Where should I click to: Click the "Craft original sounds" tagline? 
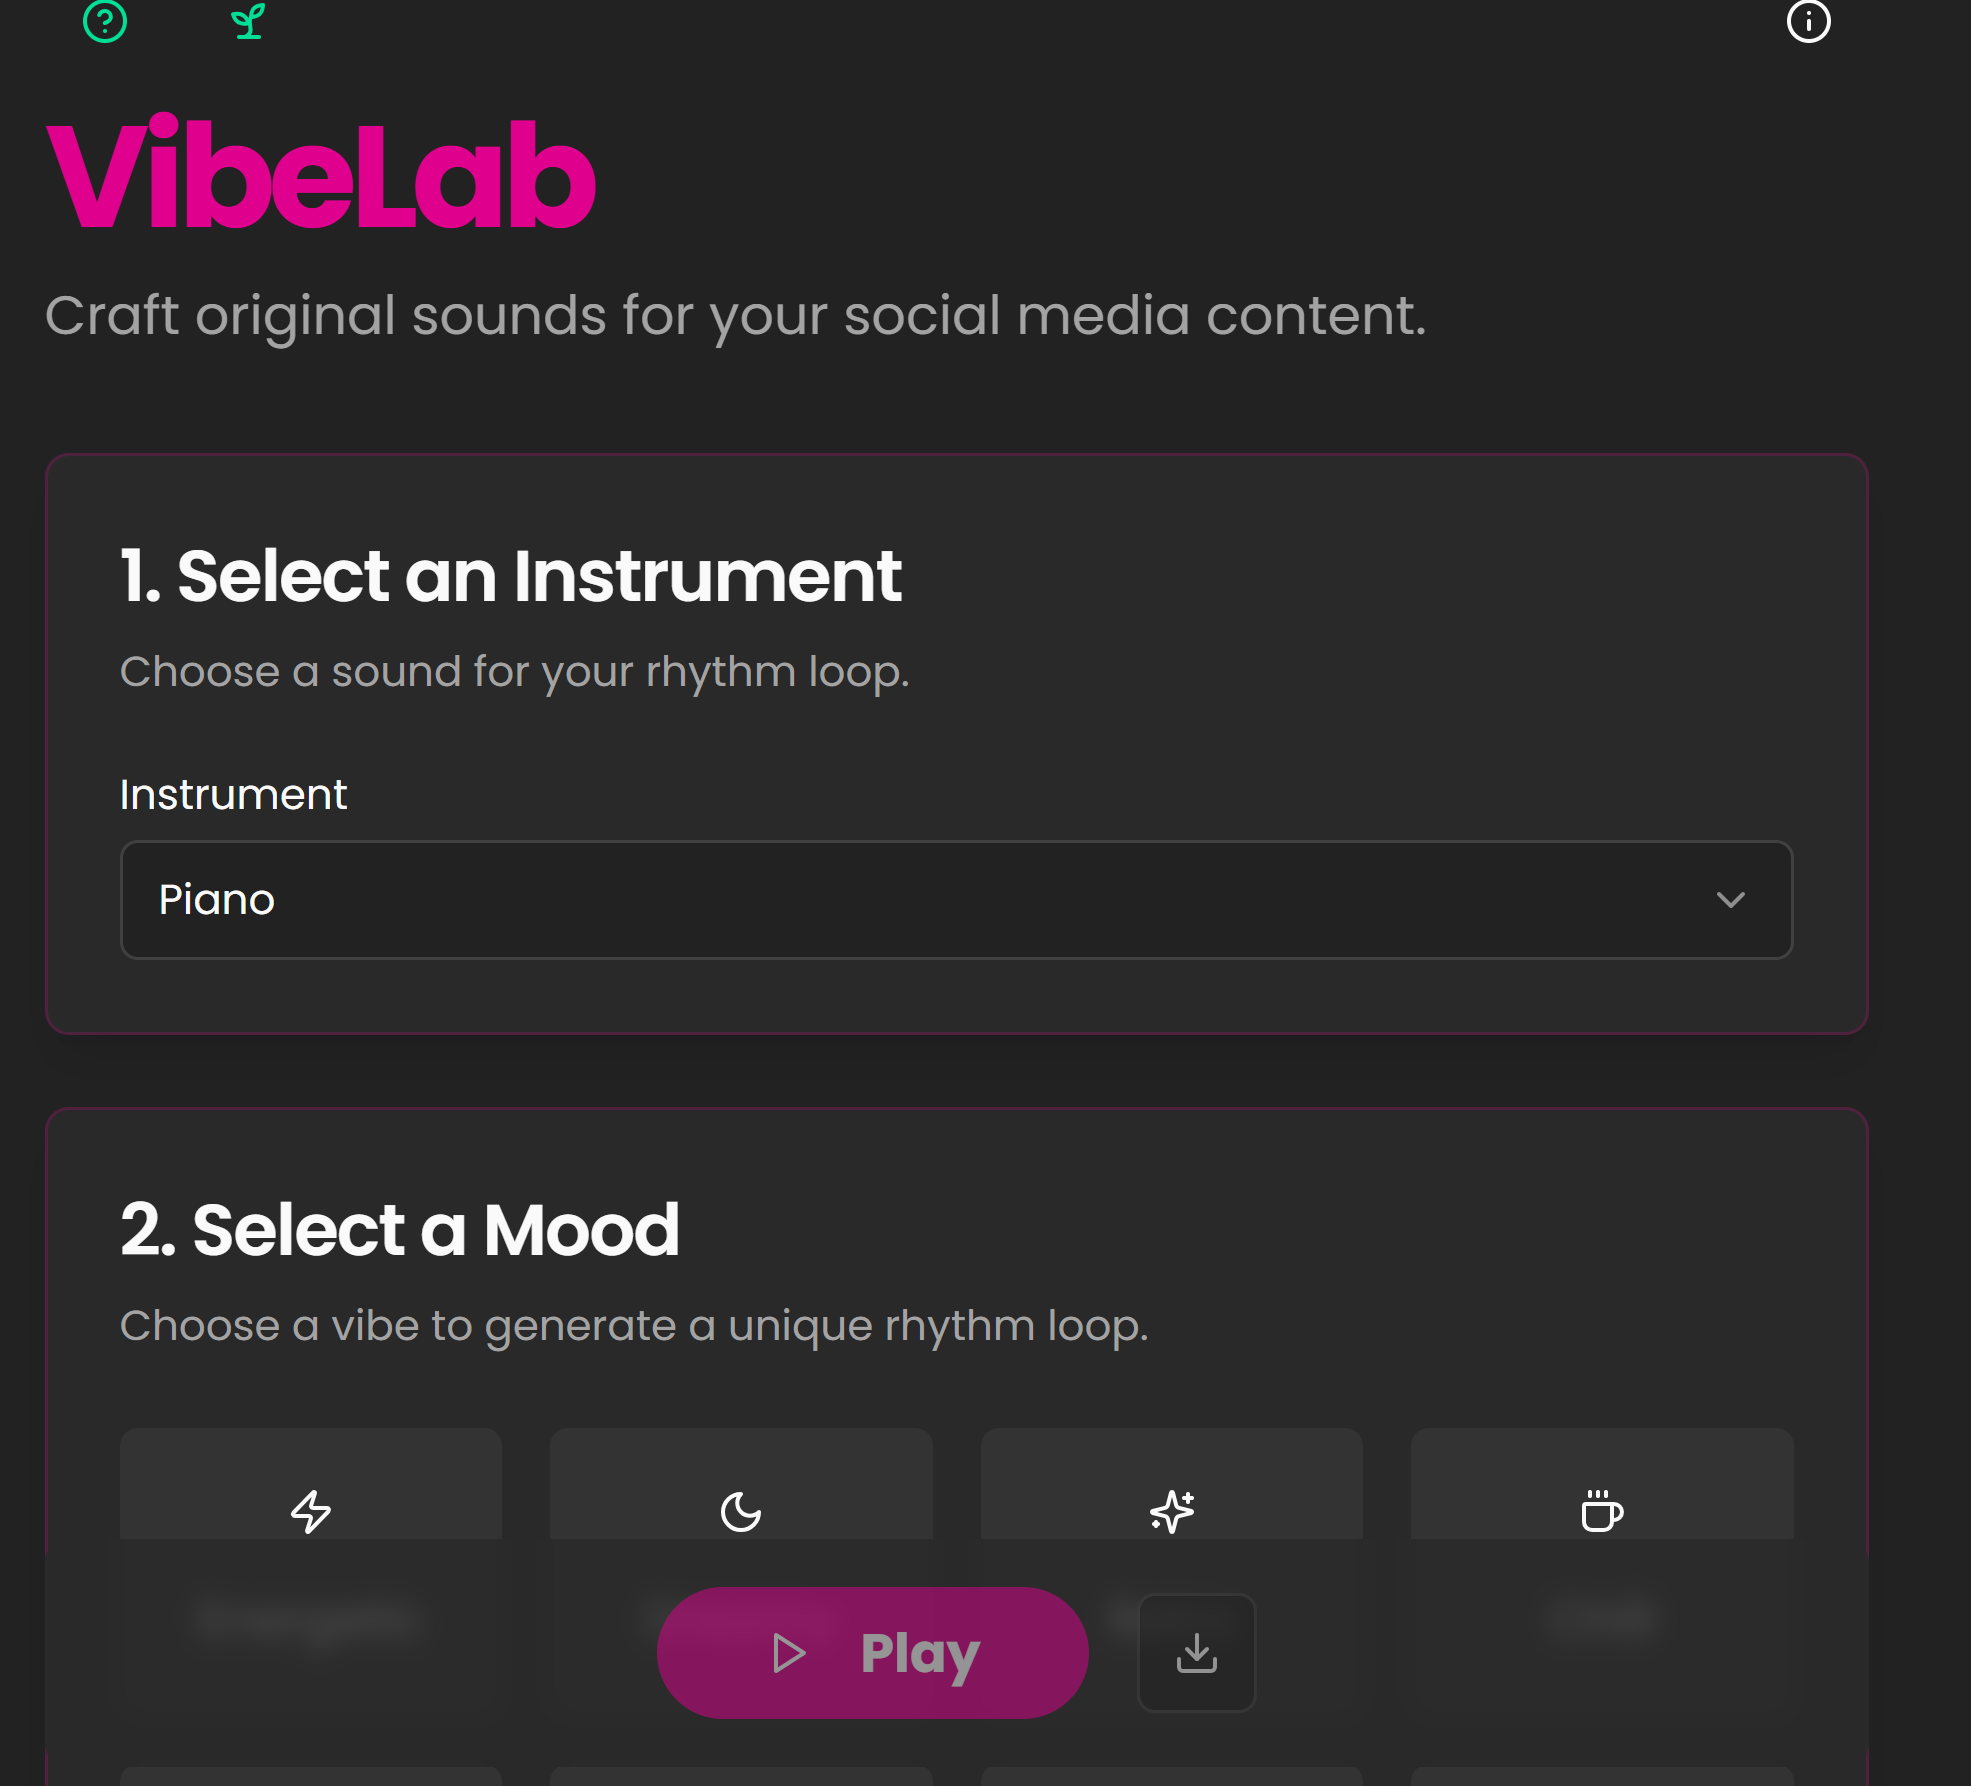pos(735,316)
